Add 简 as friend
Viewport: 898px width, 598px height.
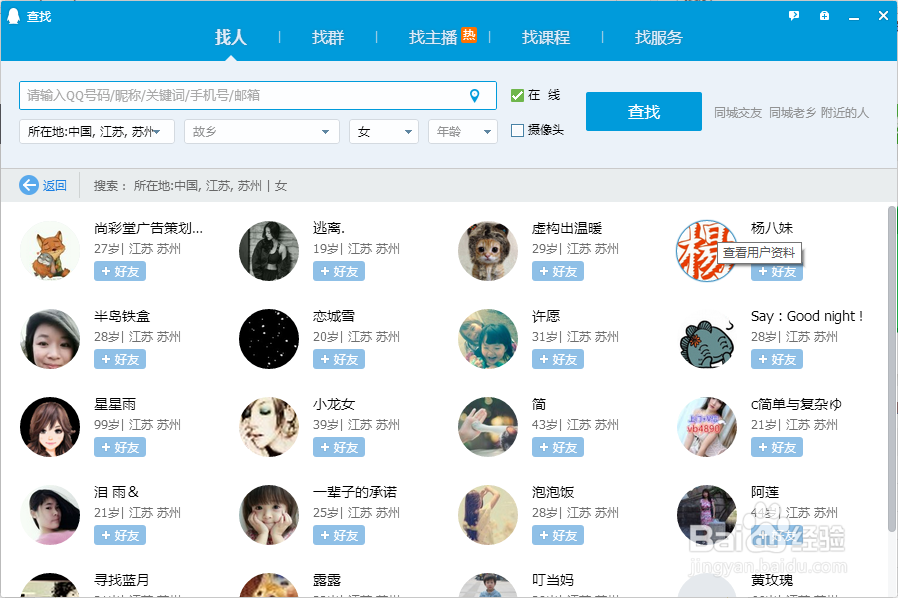click(x=558, y=447)
